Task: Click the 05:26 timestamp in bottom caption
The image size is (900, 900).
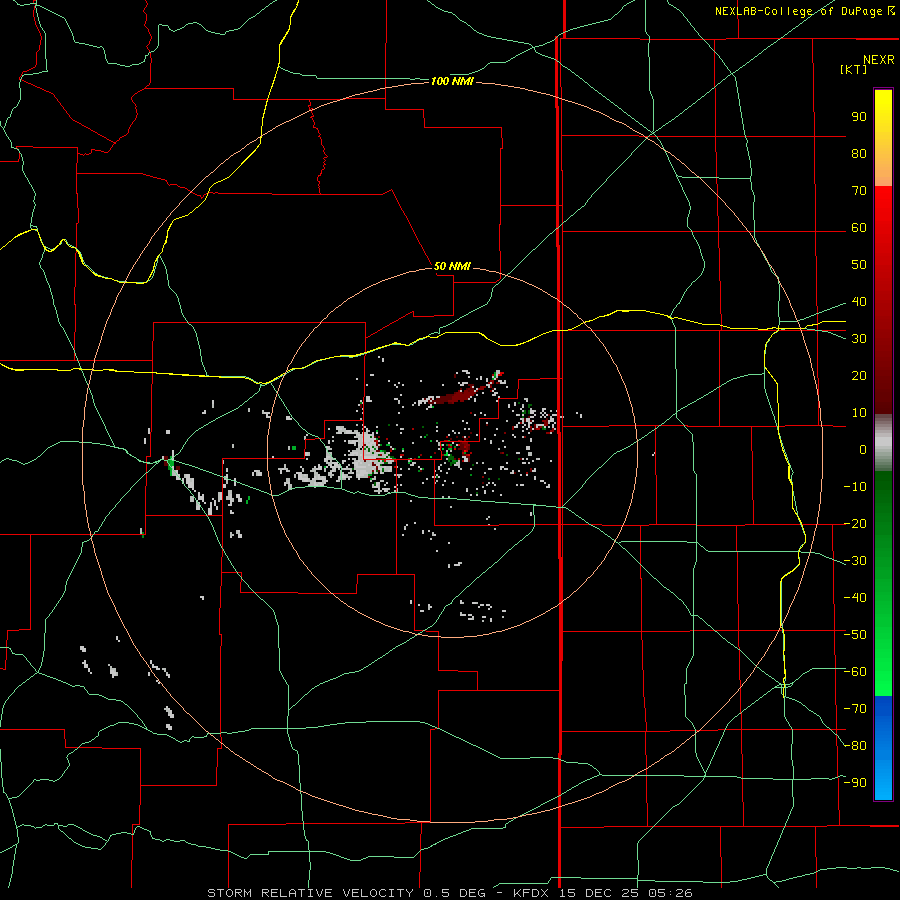Action: click(670, 893)
